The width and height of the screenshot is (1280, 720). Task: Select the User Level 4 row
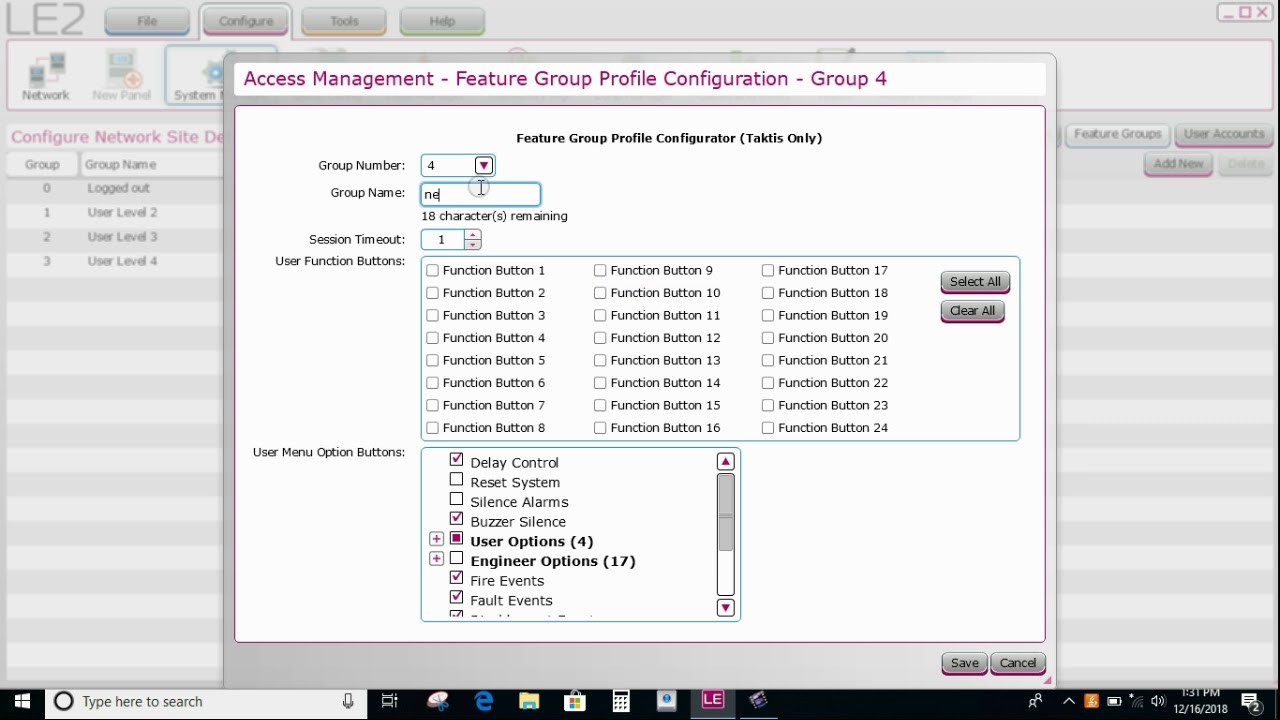click(x=115, y=261)
